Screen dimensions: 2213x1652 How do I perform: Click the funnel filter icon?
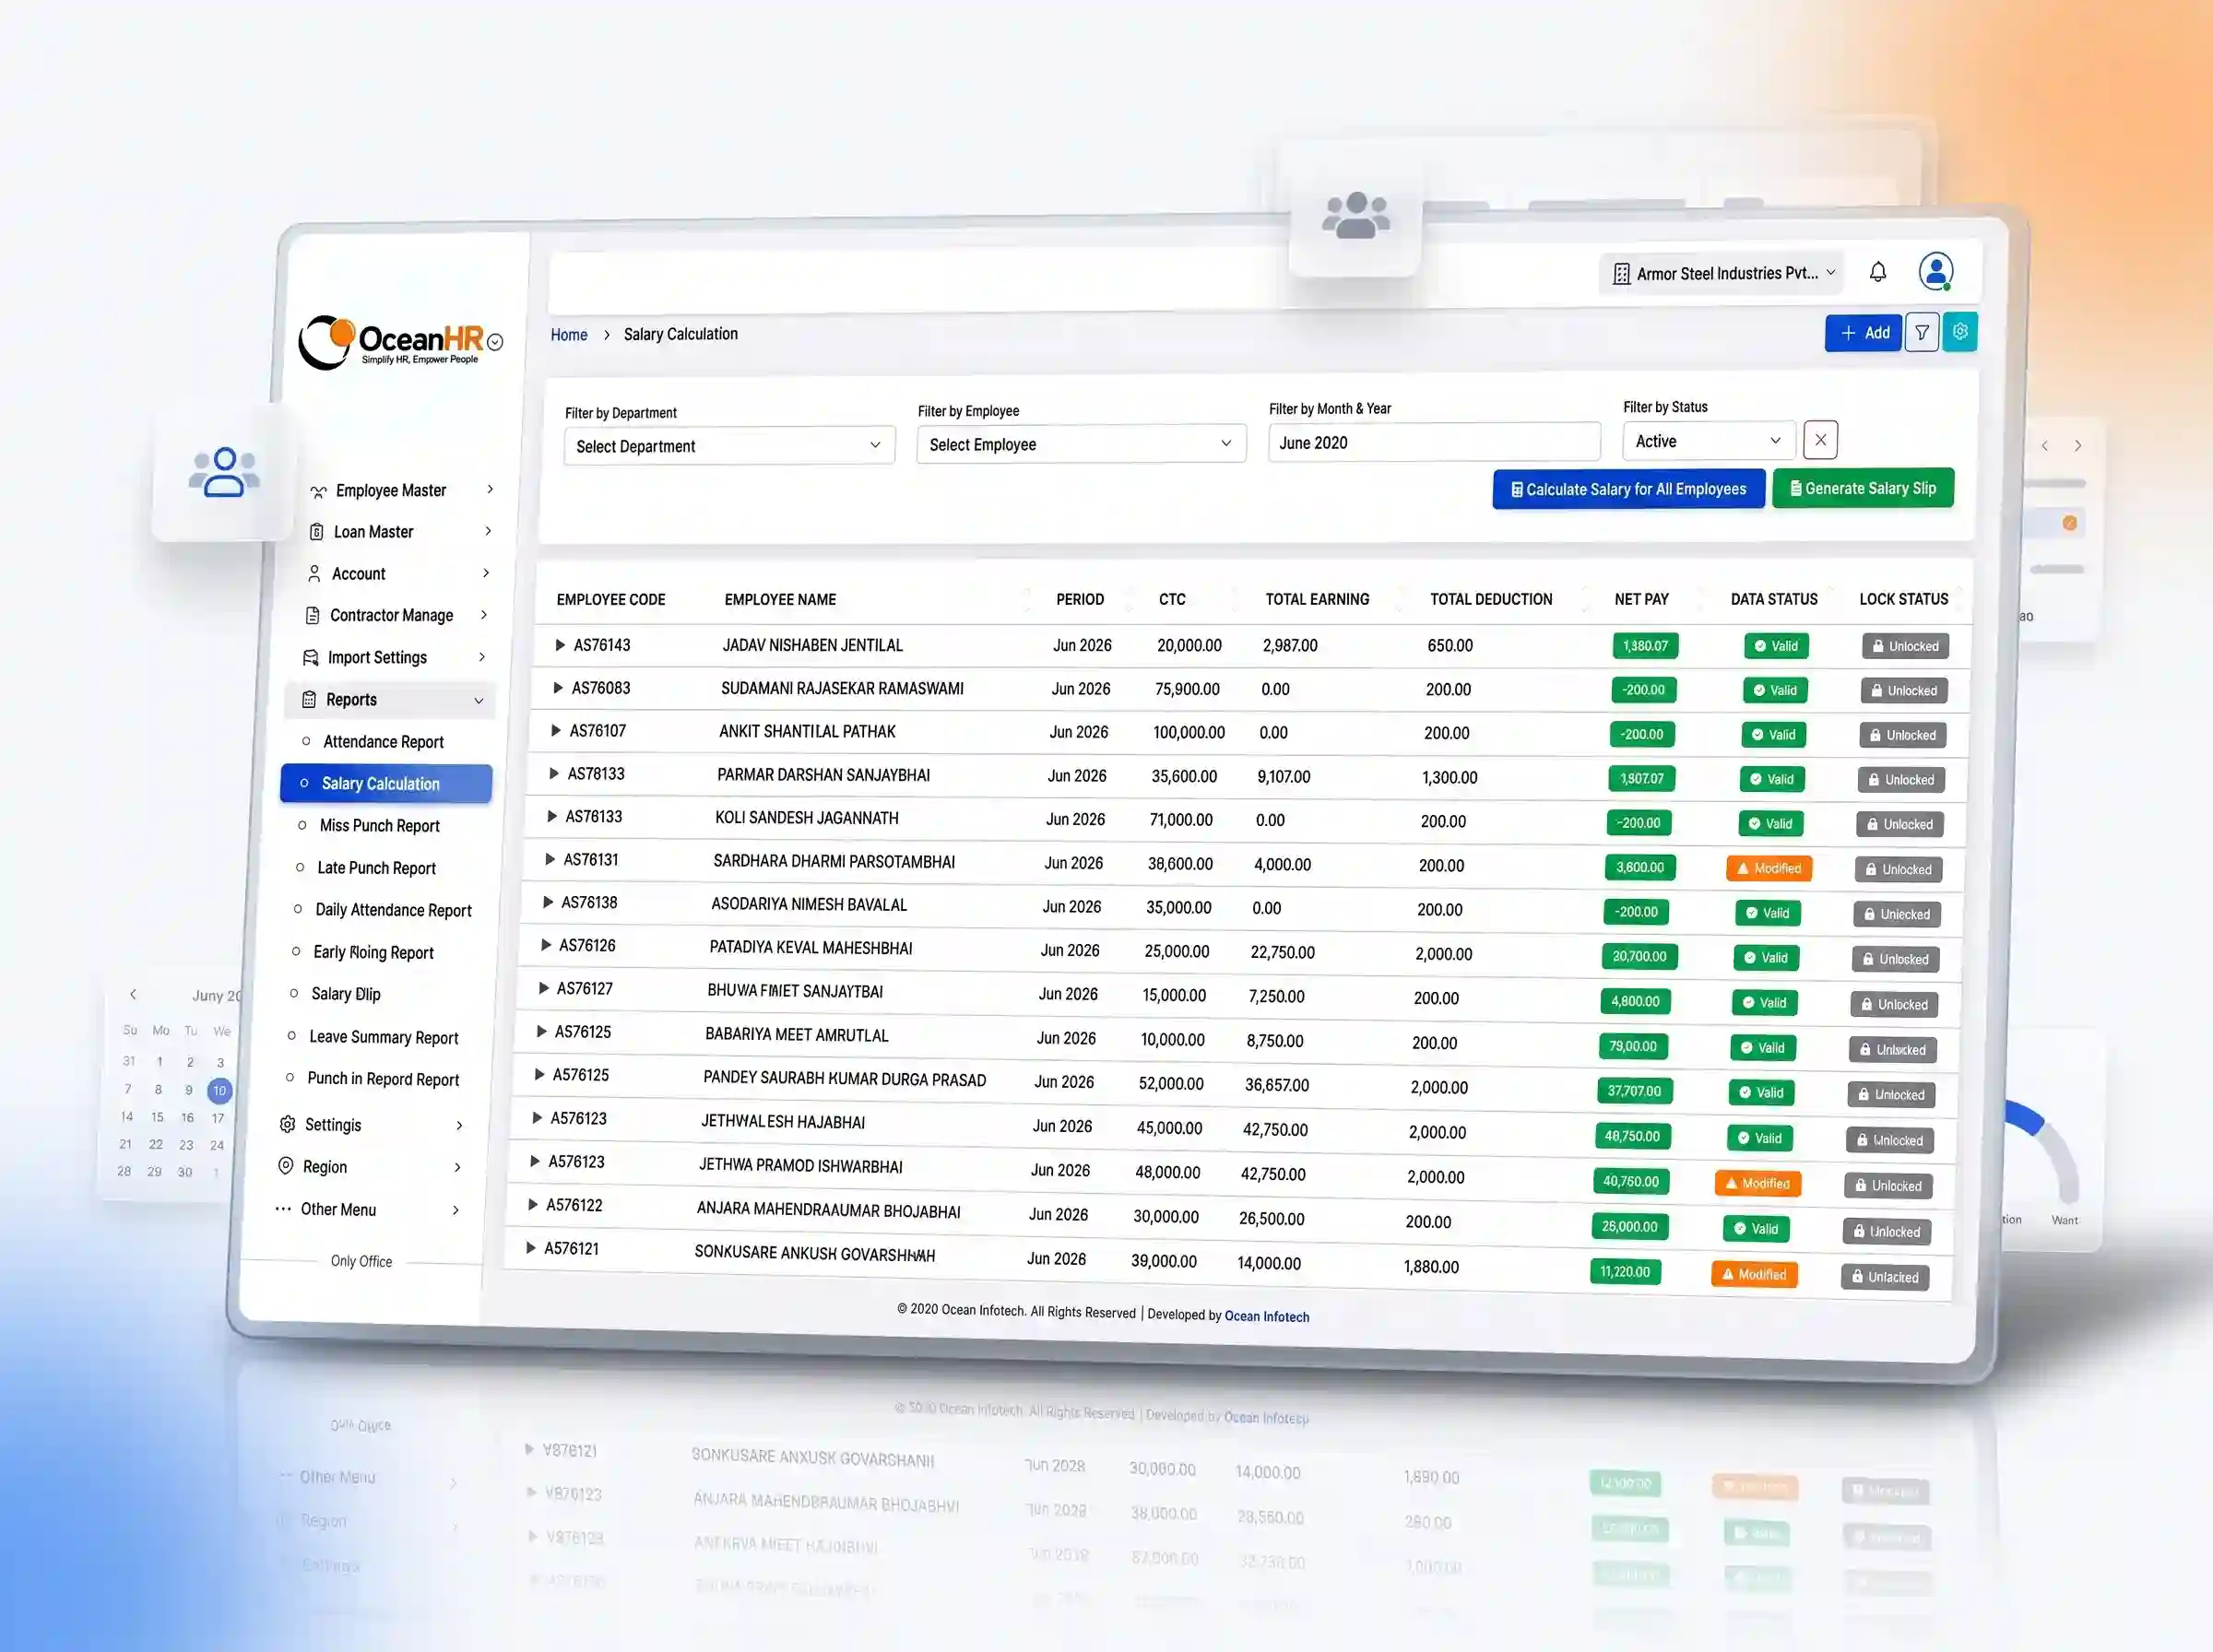click(1922, 333)
